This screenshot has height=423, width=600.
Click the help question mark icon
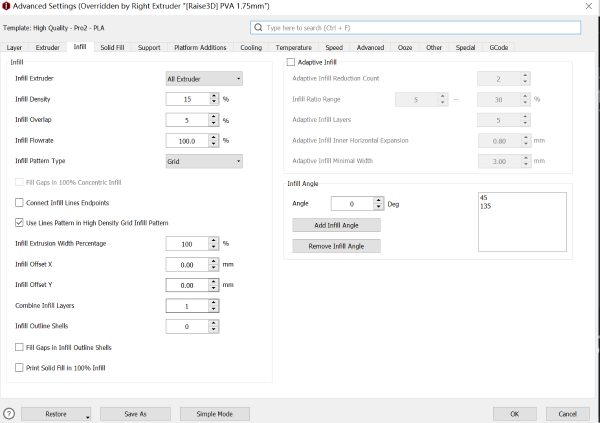pyautogui.click(x=9, y=413)
